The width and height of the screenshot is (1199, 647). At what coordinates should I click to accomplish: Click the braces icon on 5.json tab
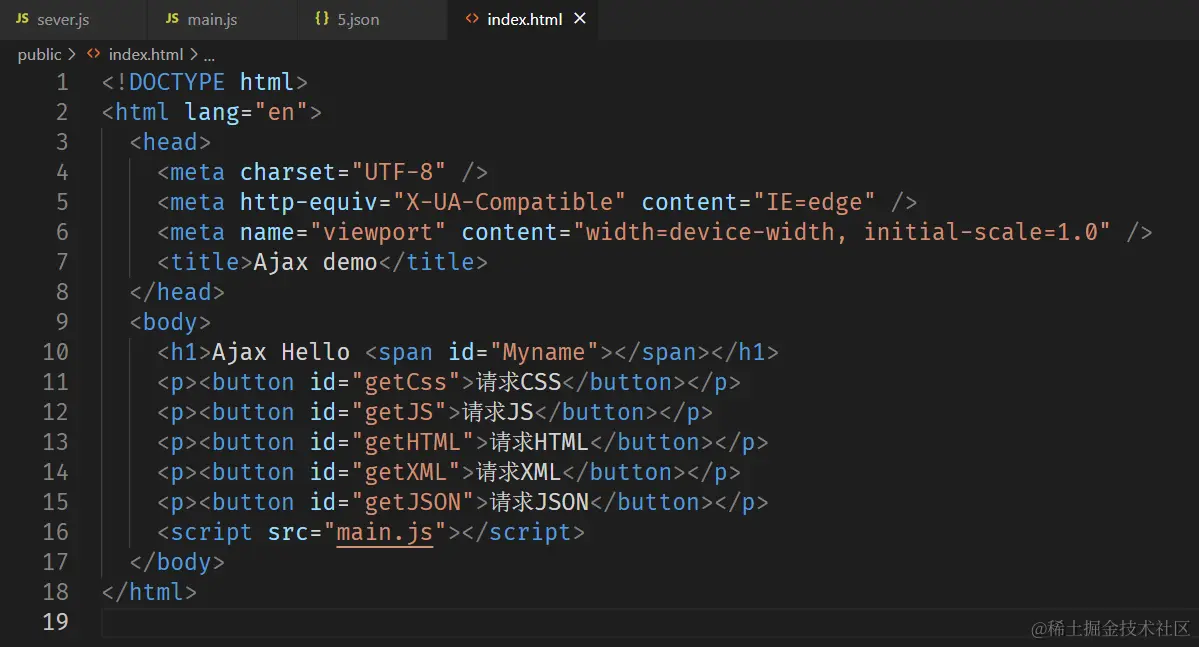point(321,19)
